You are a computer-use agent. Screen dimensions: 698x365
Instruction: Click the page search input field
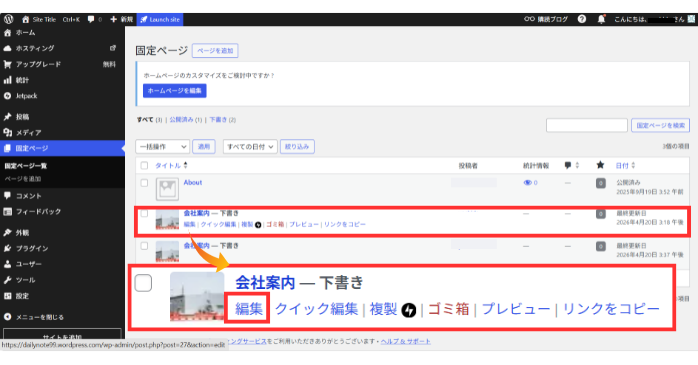pos(587,126)
